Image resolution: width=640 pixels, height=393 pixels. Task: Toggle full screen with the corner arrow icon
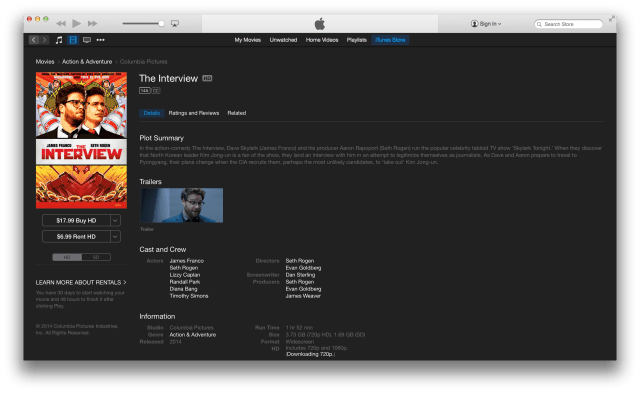click(x=611, y=19)
